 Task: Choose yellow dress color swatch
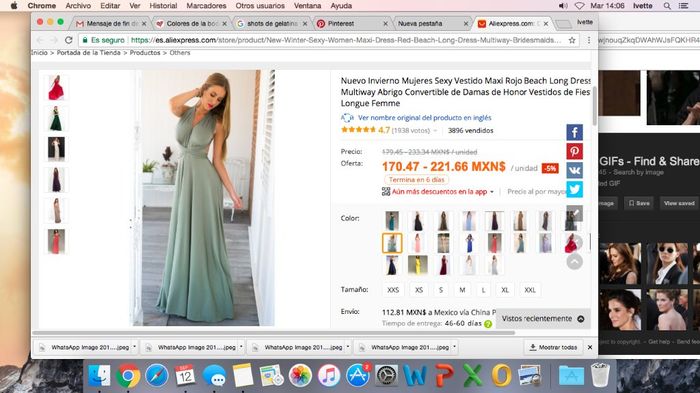[x=418, y=265]
